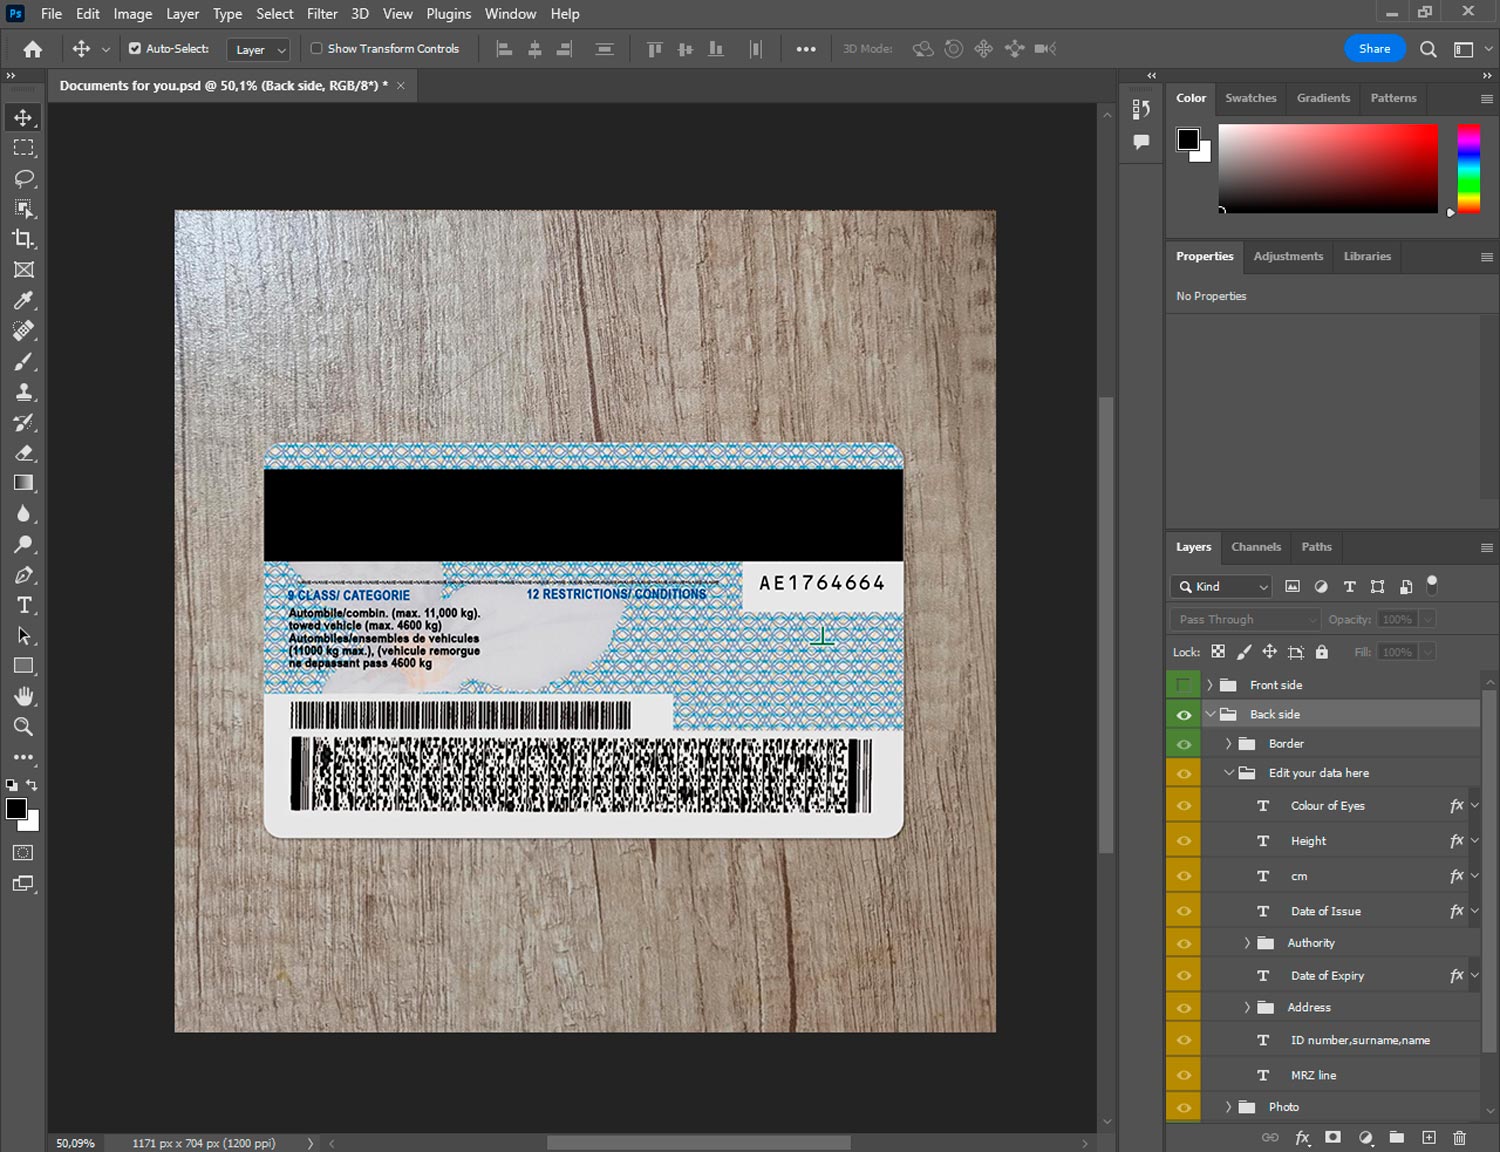
Task: Open the Kind filter dropdown
Action: (x=1222, y=587)
